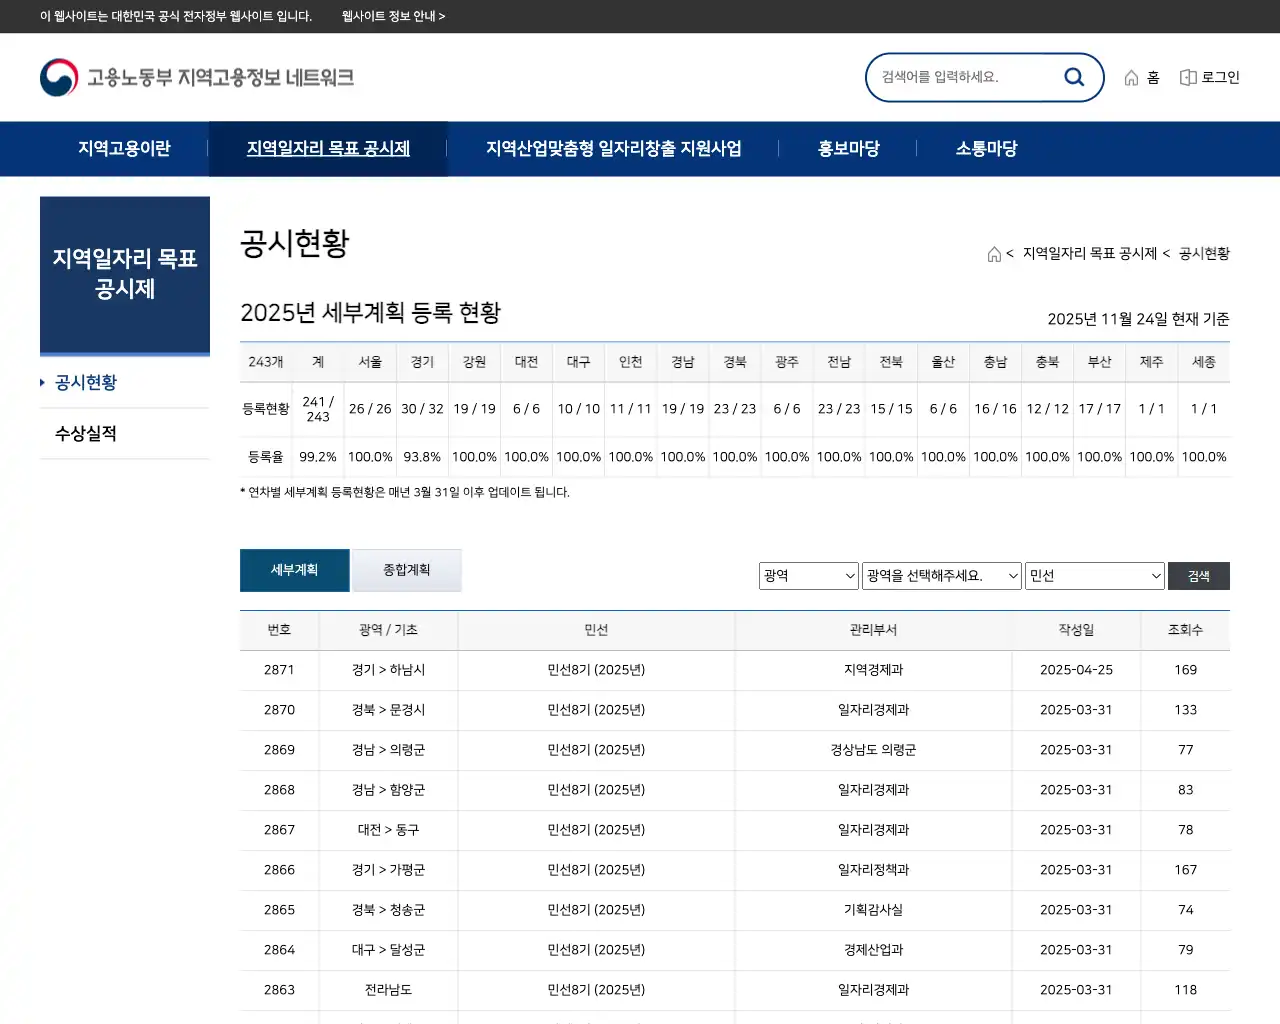The image size is (1280, 1024).
Task: Click the 홈 home icon in the header
Action: (x=1131, y=76)
